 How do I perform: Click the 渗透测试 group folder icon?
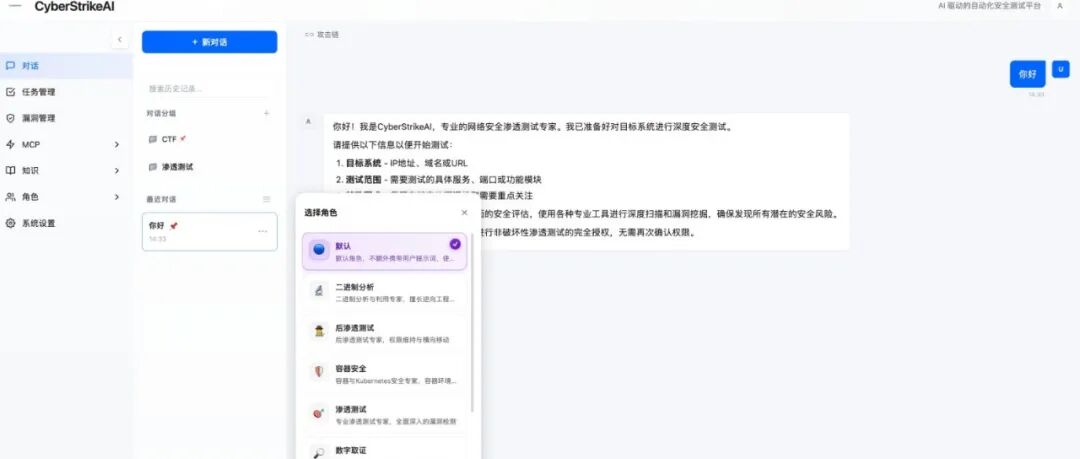[x=153, y=167]
